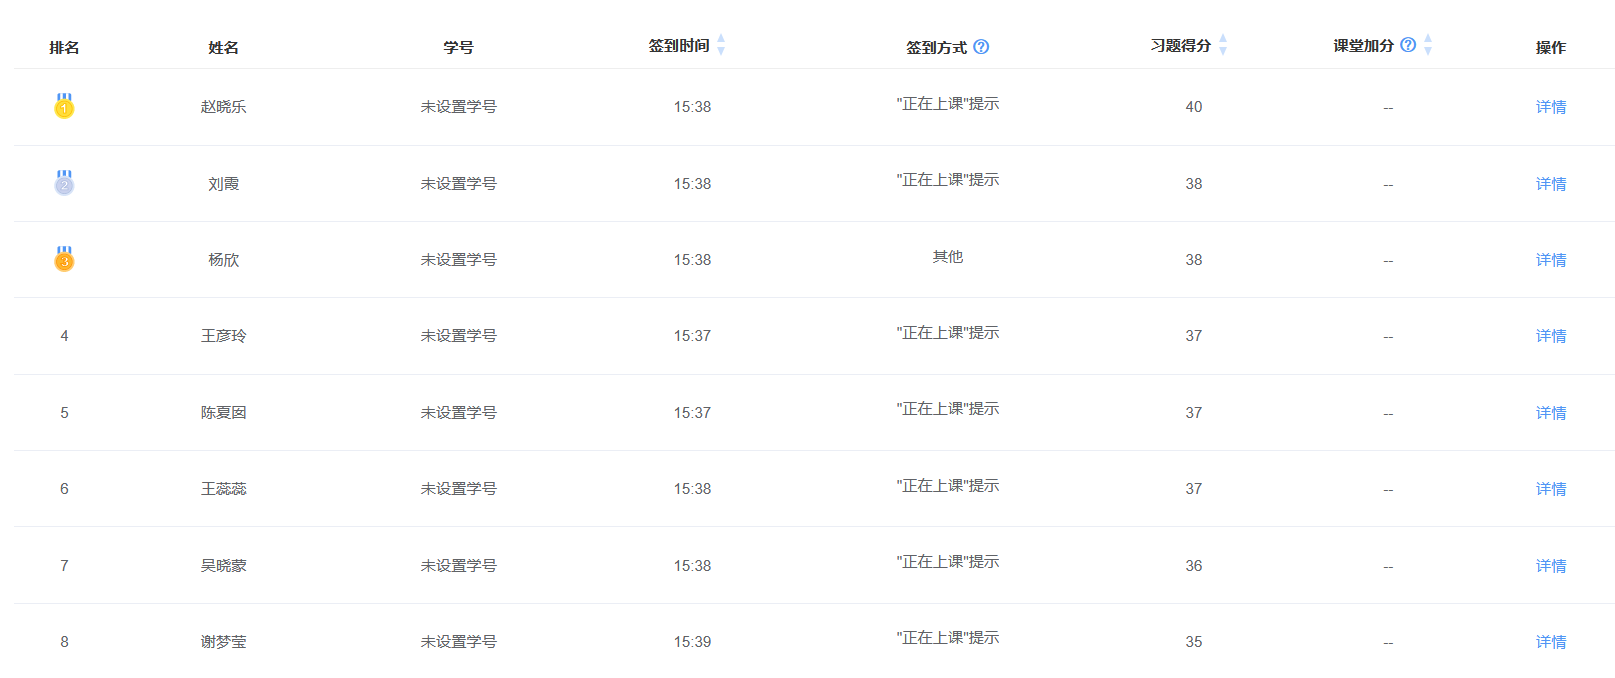Click the 签到时间 column header
The width and height of the screenshot is (1615, 678).
[x=679, y=46]
